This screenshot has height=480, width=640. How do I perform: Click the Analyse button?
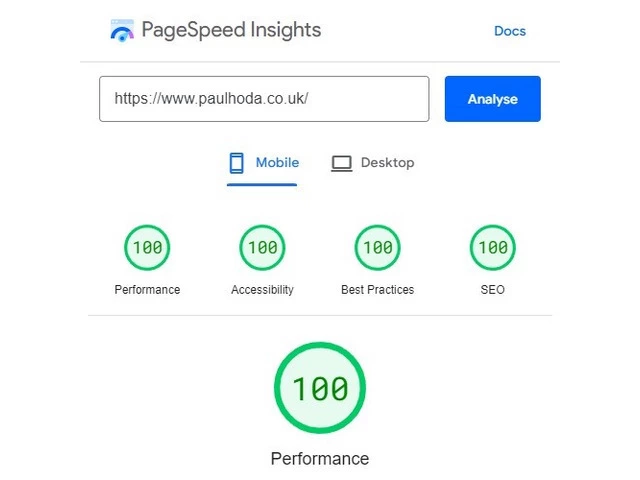(493, 99)
